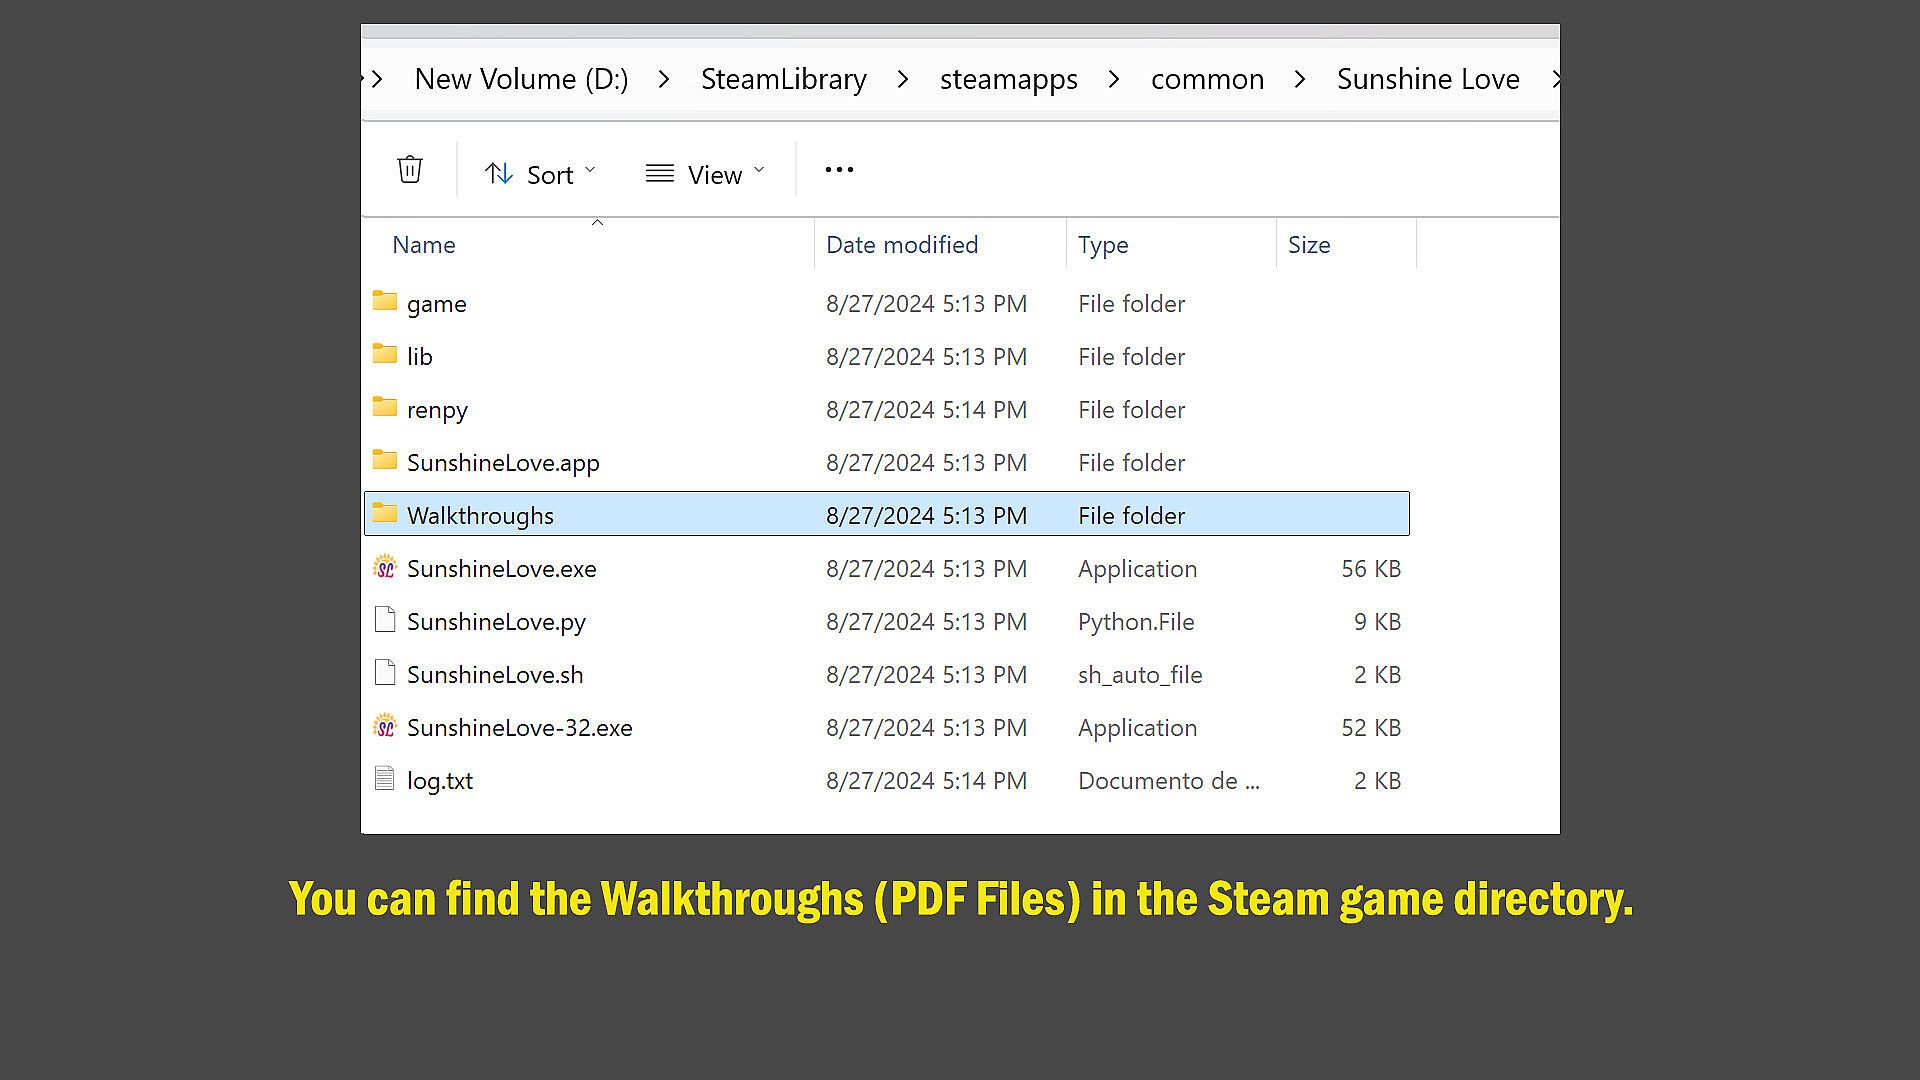Go to common folder in address bar
The width and height of the screenshot is (1920, 1080).
pyautogui.click(x=1207, y=79)
